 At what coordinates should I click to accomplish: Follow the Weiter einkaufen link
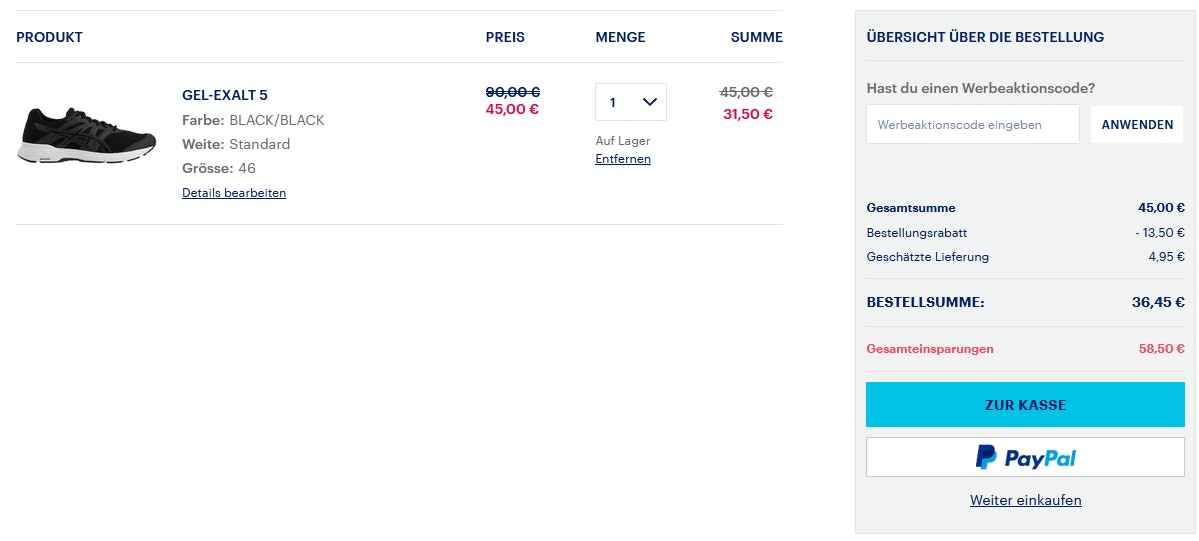(1025, 500)
